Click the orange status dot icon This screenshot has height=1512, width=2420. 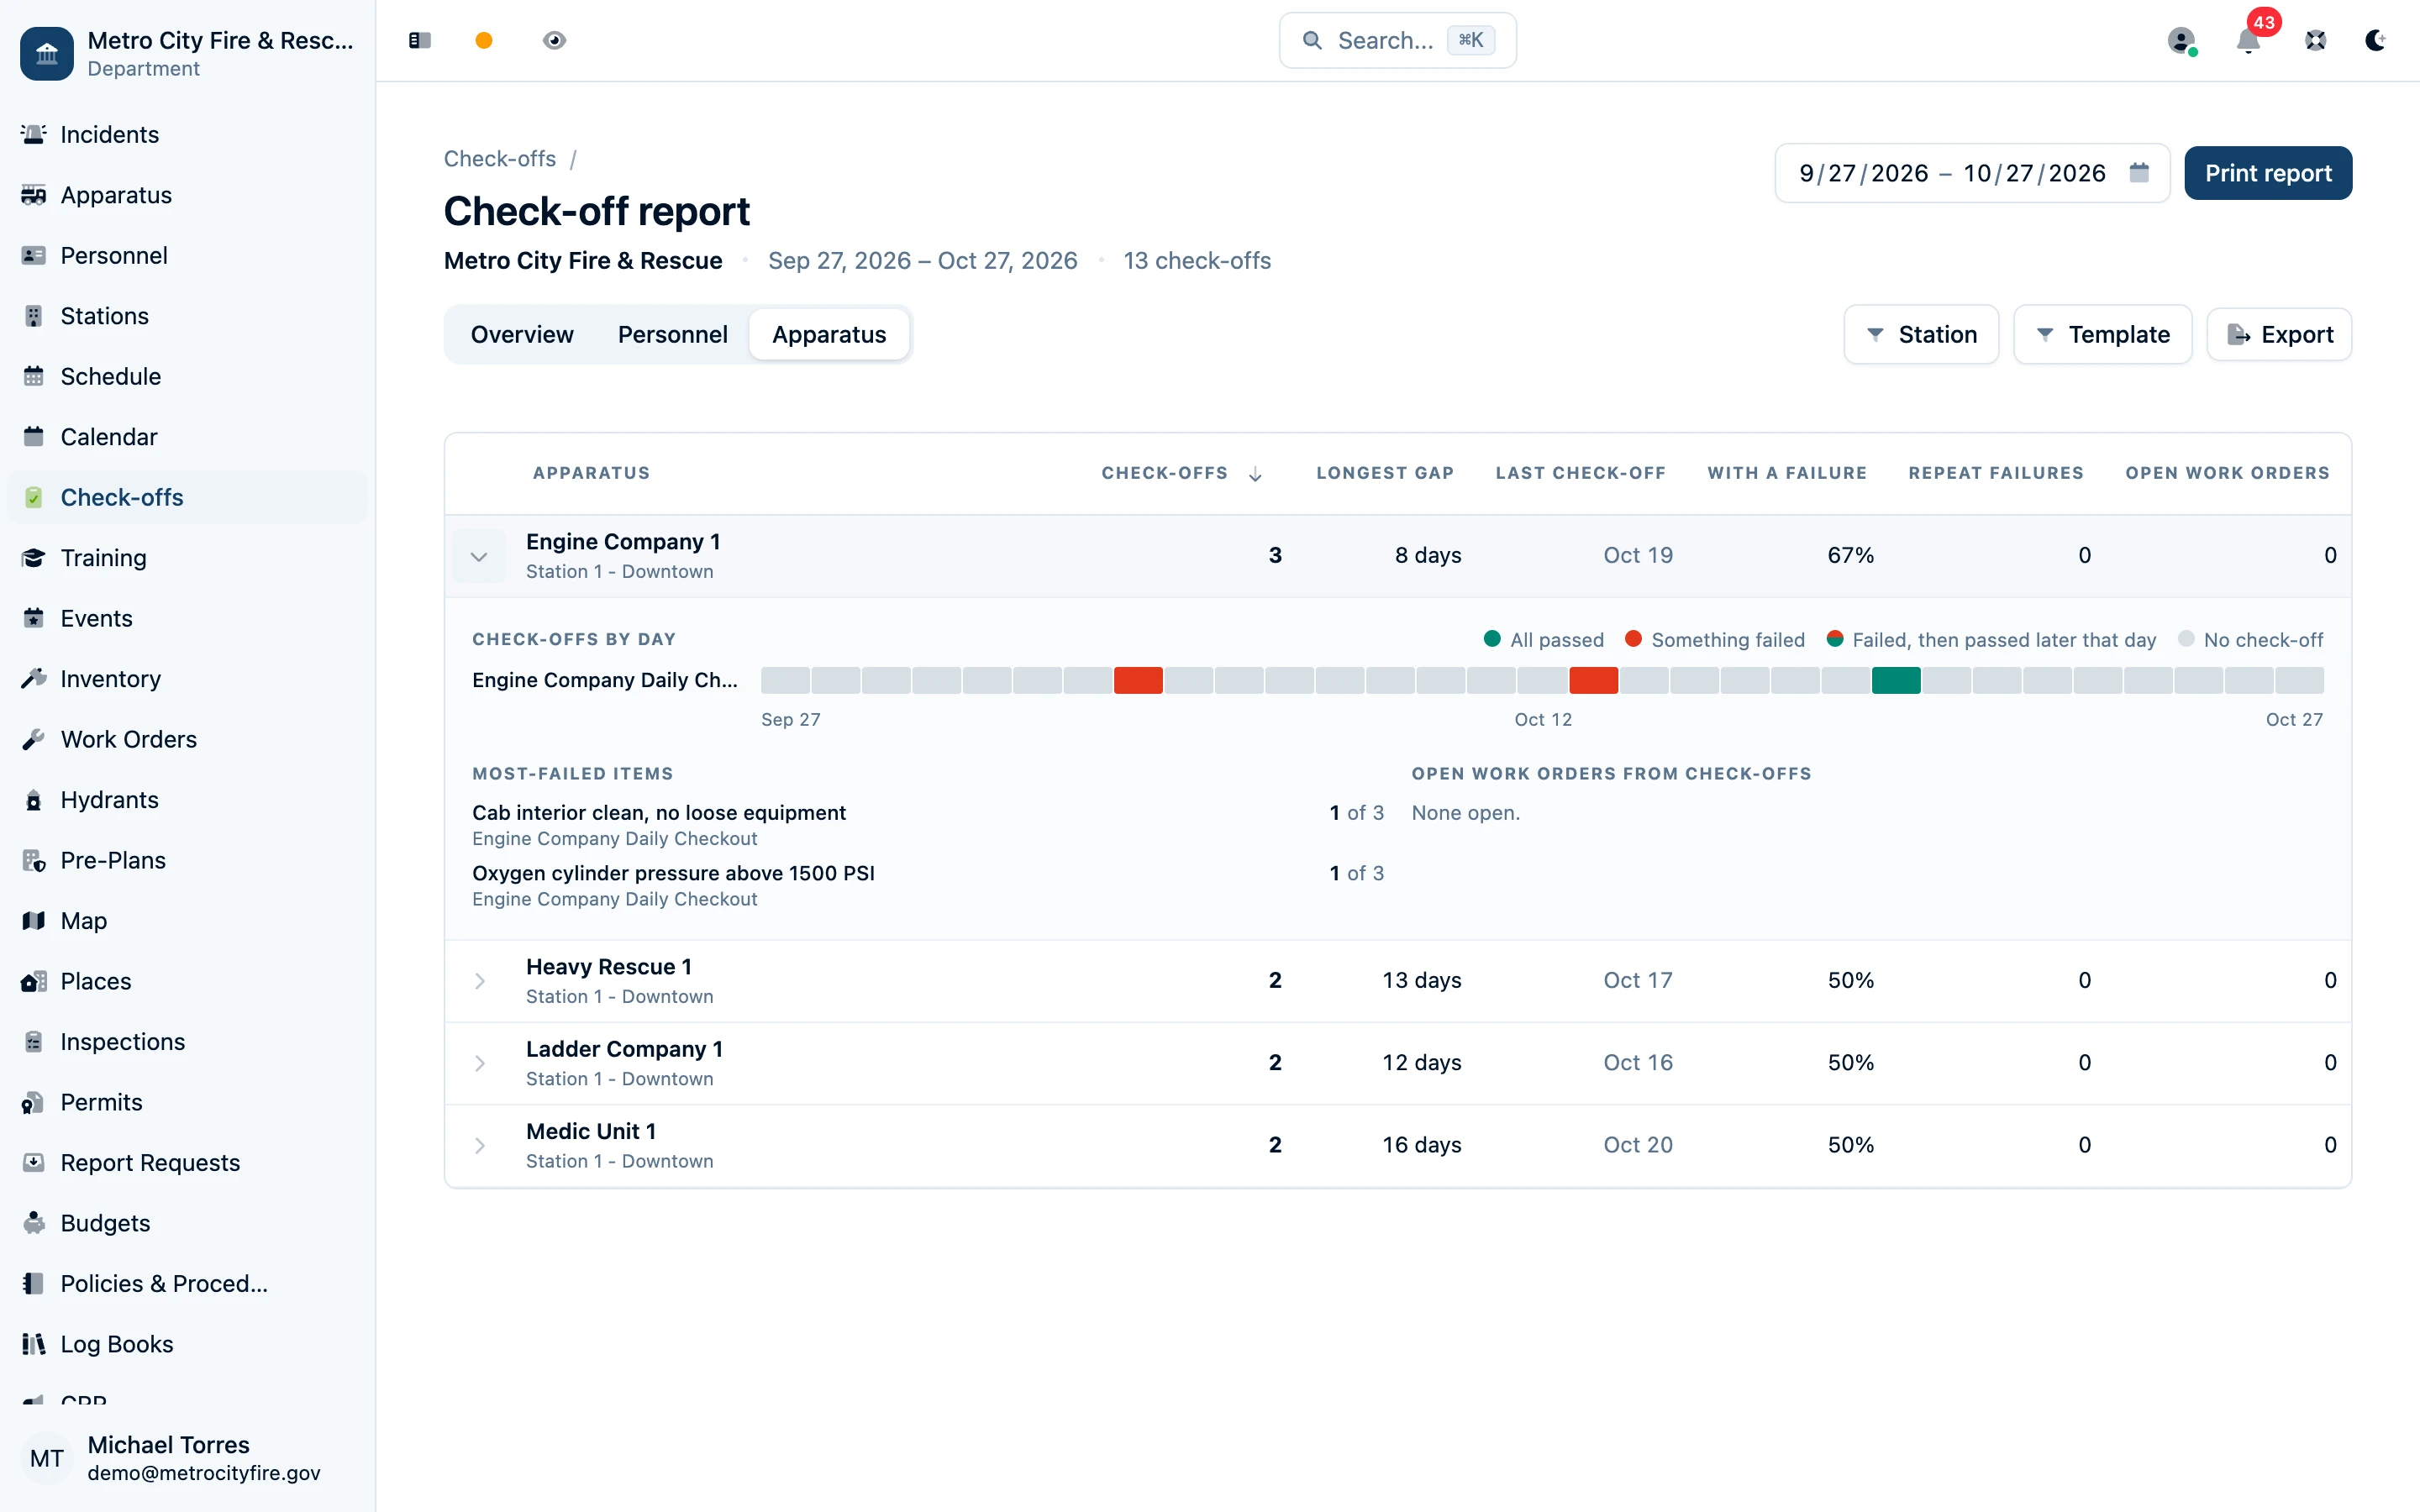point(484,40)
